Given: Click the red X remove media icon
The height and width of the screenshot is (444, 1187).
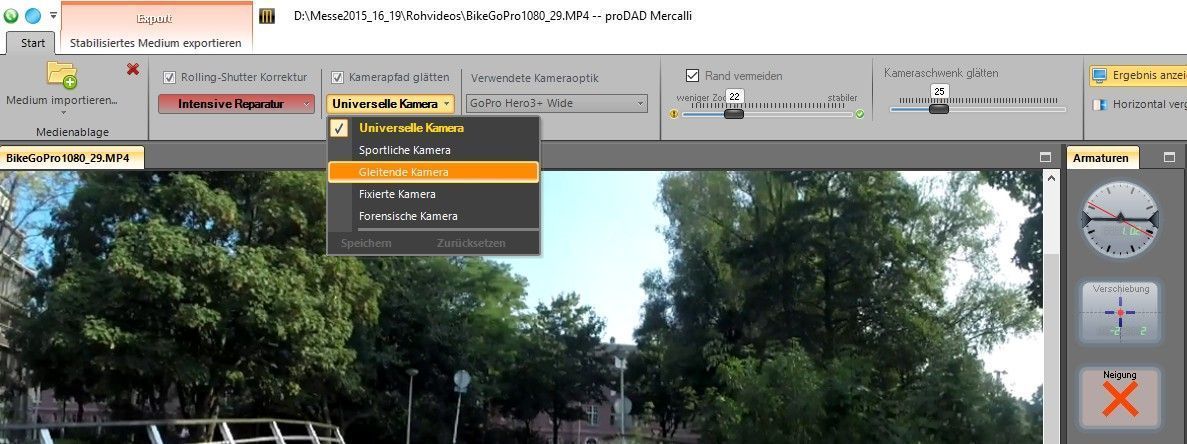Looking at the screenshot, I should click(x=133, y=69).
